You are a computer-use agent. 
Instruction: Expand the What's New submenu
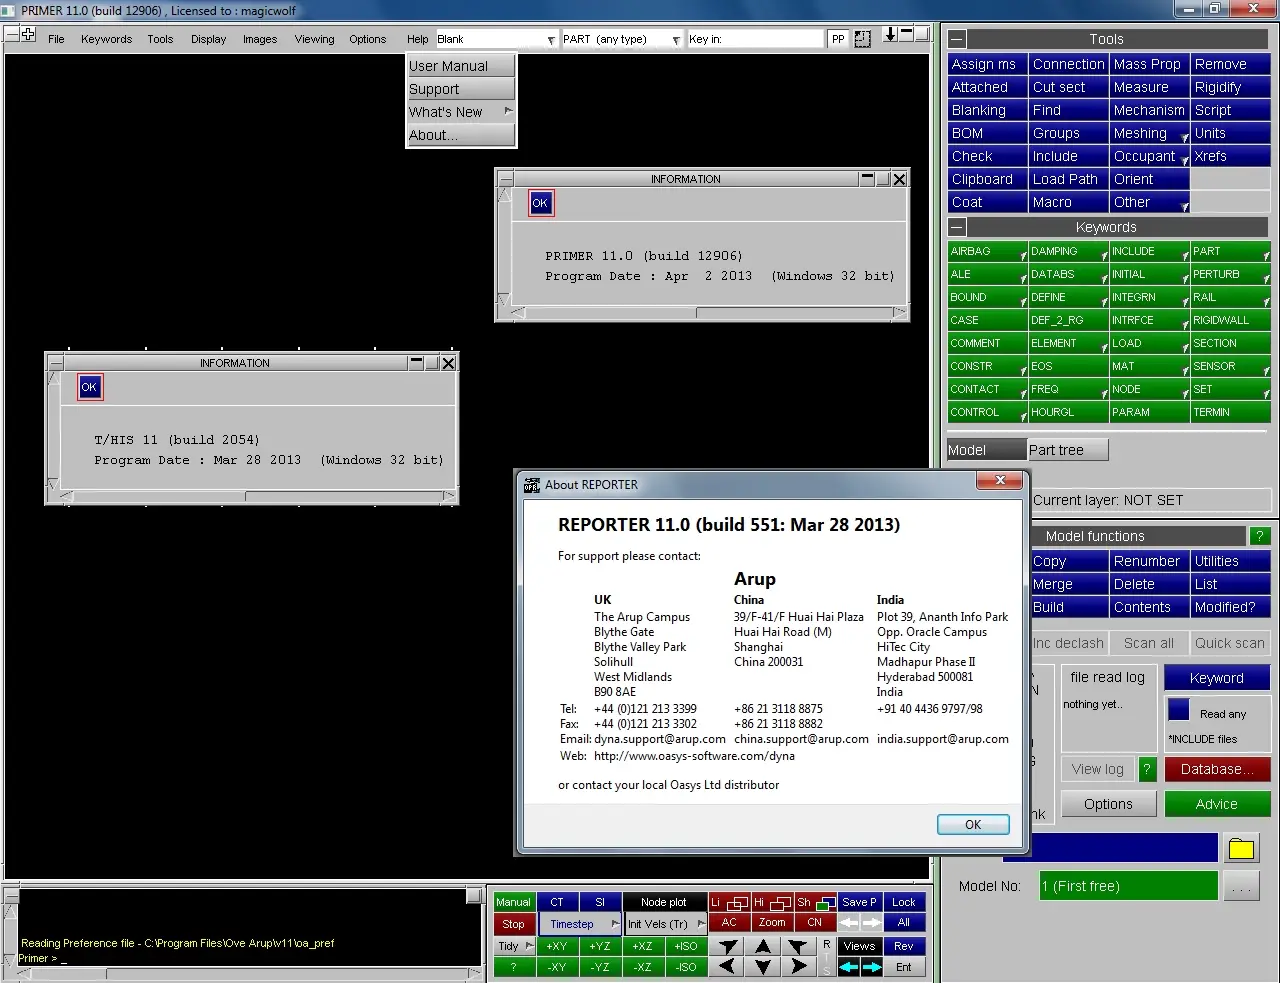460,112
